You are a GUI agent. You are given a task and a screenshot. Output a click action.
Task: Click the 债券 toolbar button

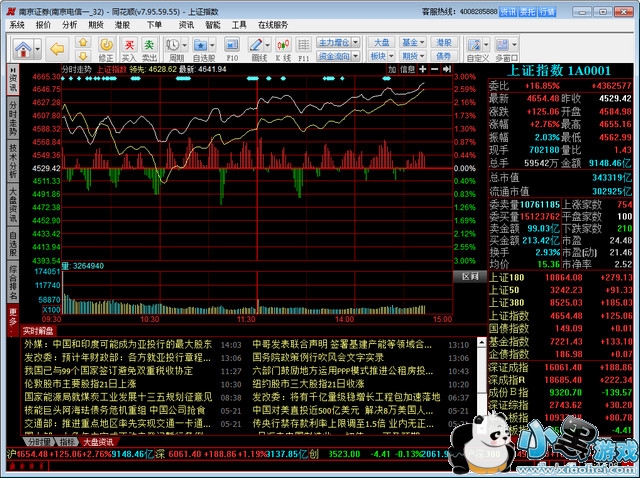444,56
